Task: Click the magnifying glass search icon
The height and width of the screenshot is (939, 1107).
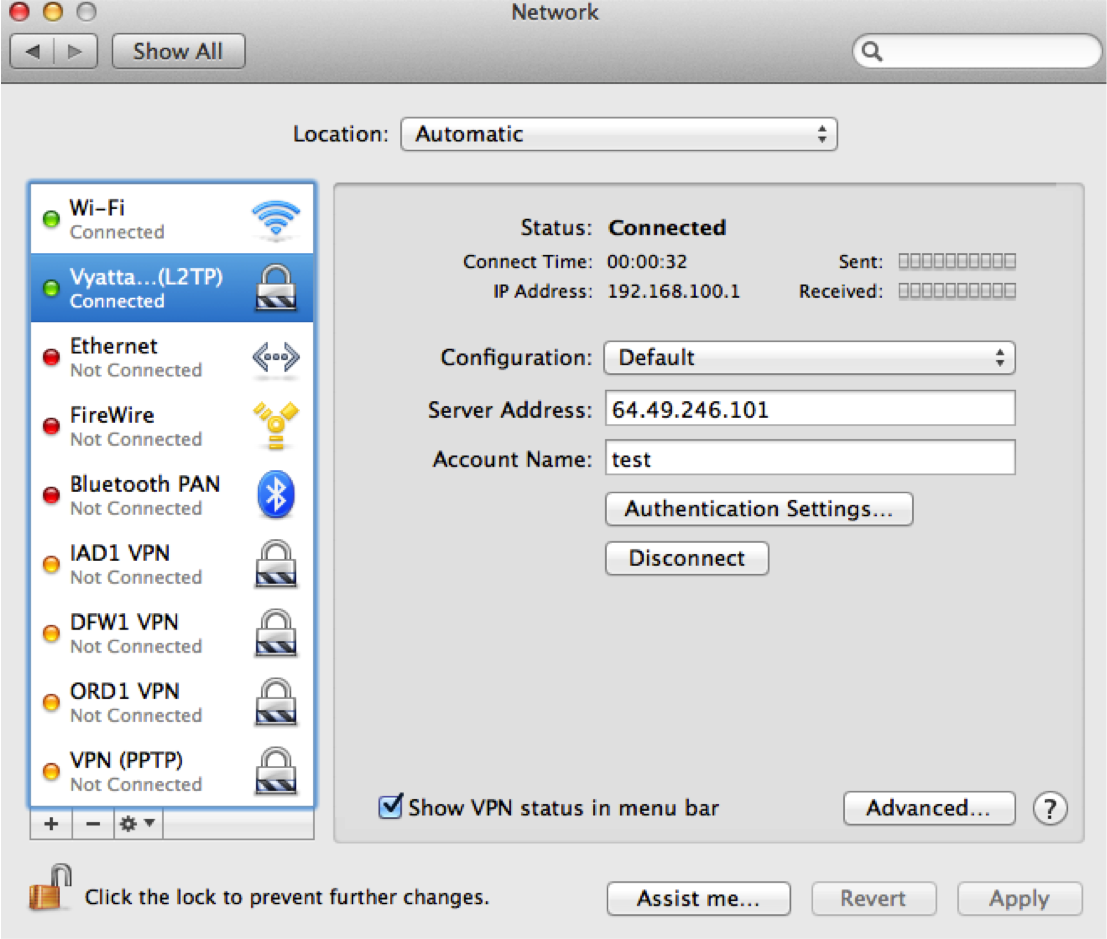Action: click(x=872, y=52)
